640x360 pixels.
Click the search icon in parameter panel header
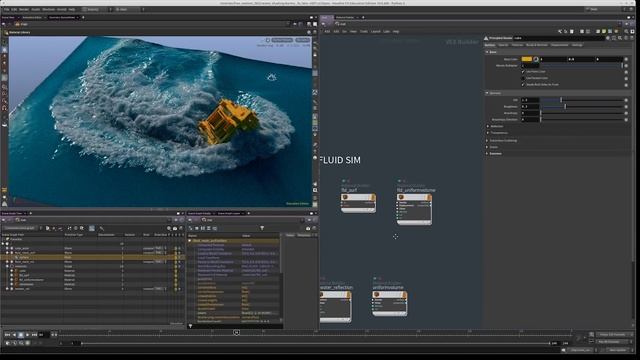[x=620, y=38]
